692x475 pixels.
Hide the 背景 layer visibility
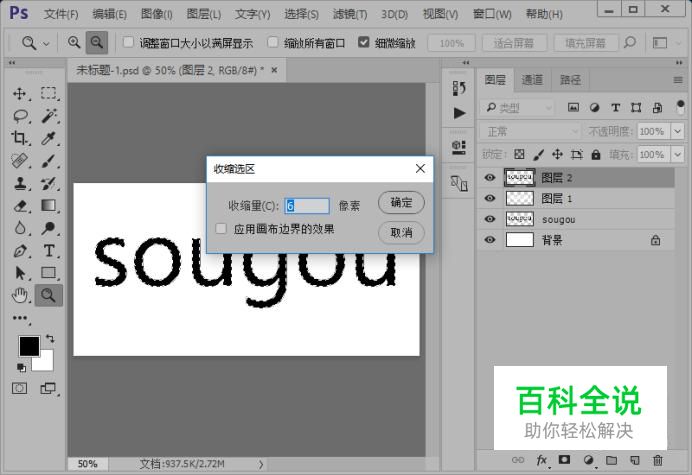[x=490, y=240]
